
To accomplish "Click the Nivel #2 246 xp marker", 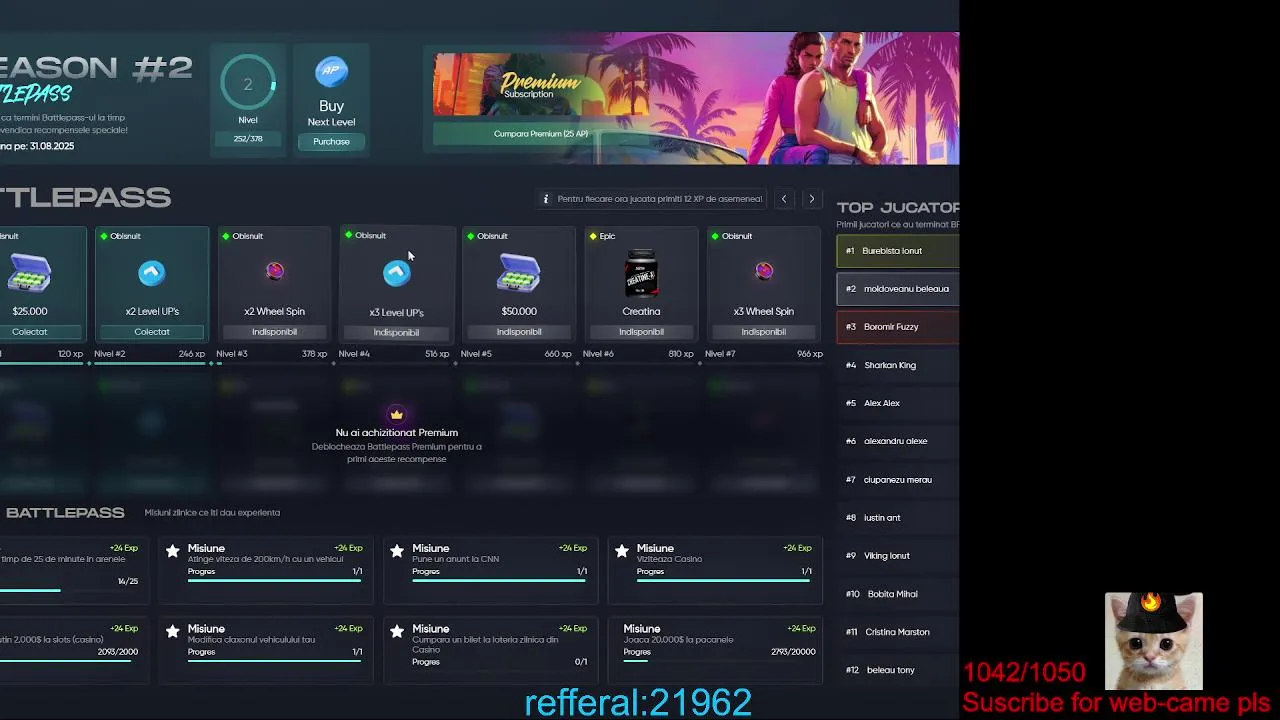I will [x=150, y=354].
